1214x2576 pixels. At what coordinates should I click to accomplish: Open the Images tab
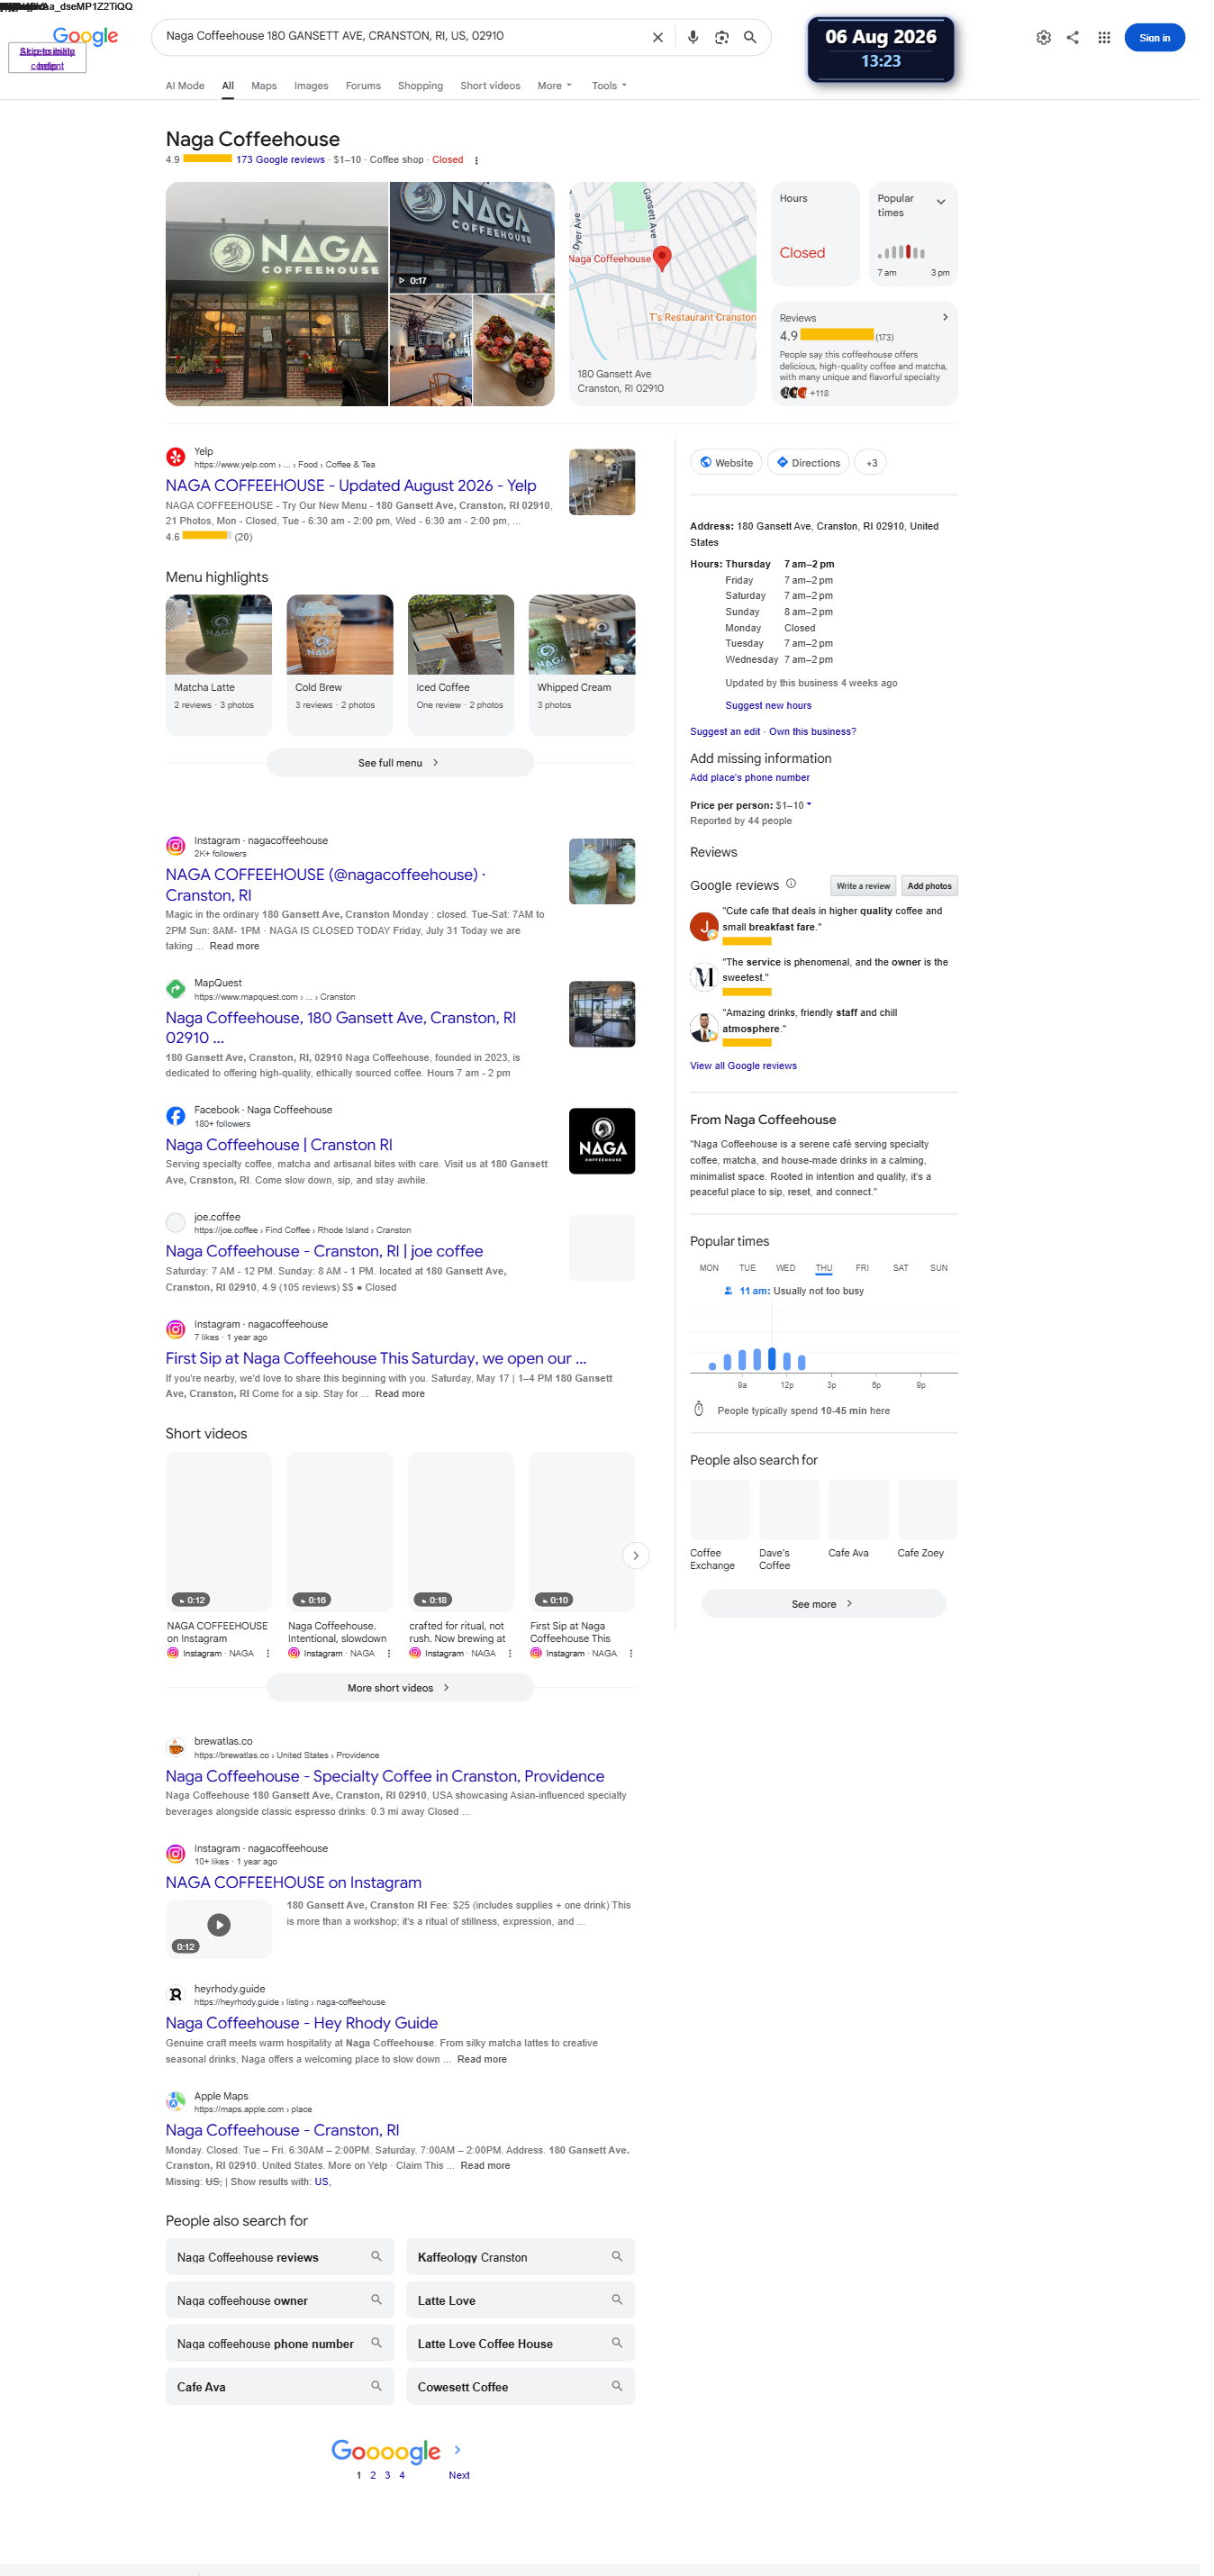pyautogui.click(x=311, y=86)
